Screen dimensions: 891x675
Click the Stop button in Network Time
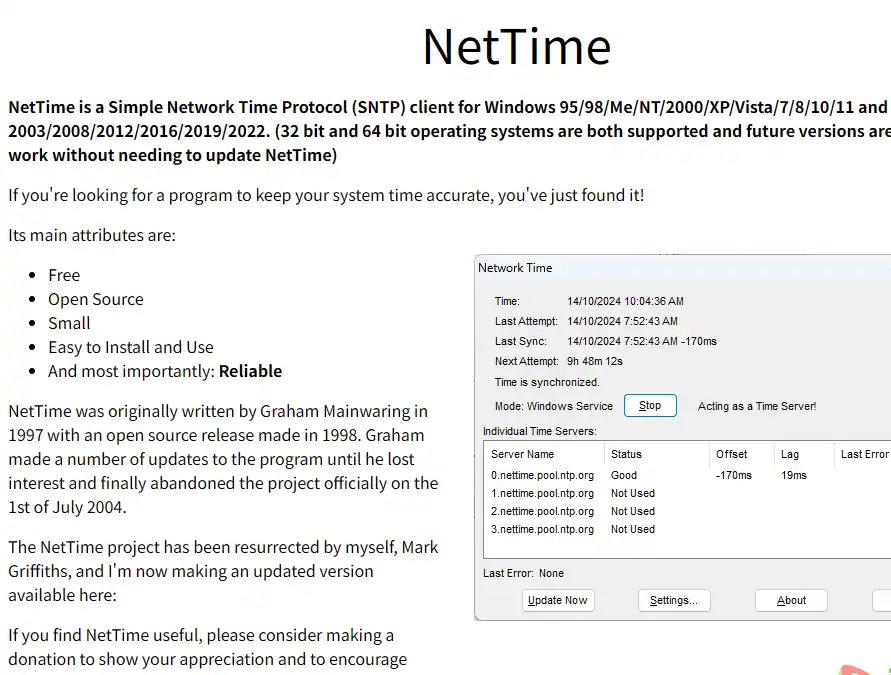pos(650,406)
